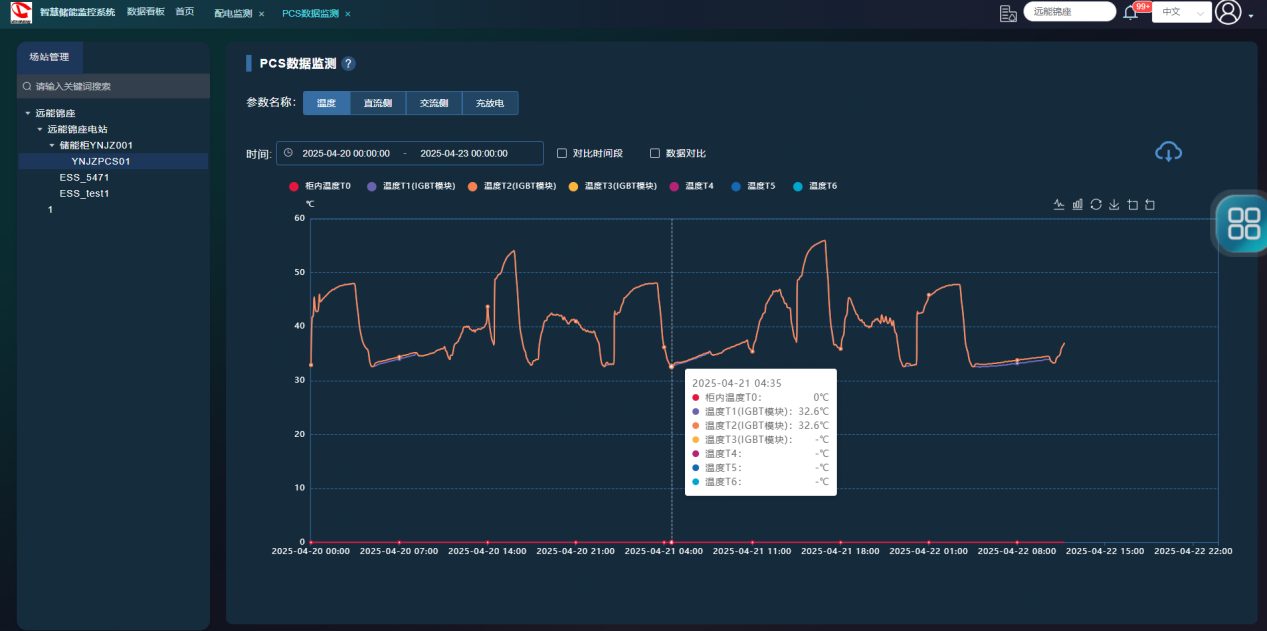1267x631 pixels.
Task: Click the chart restore/refresh icon
Action: [1096, 204]
